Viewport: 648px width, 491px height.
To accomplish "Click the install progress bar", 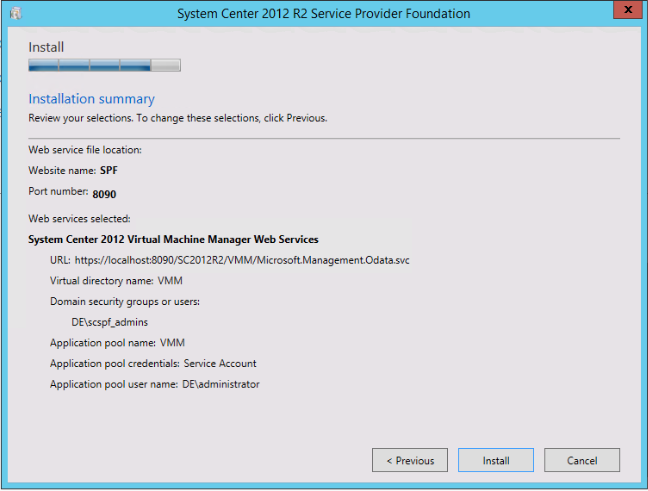I will 104,66.
